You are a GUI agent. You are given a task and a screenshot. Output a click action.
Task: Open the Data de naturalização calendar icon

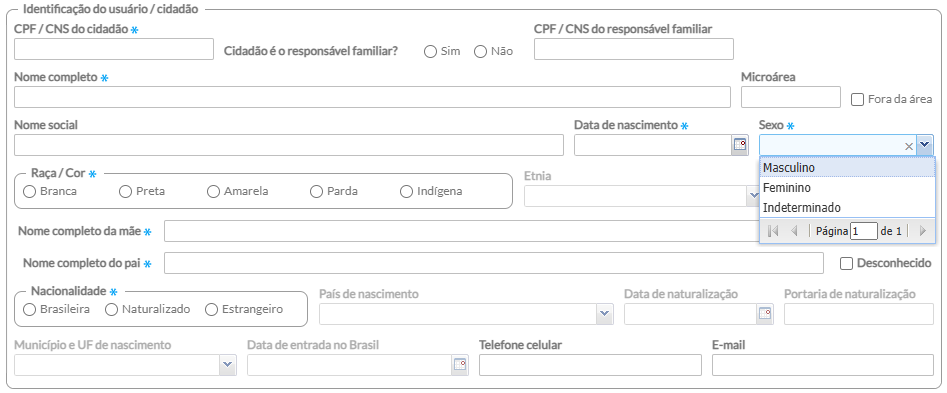[765, 314]
